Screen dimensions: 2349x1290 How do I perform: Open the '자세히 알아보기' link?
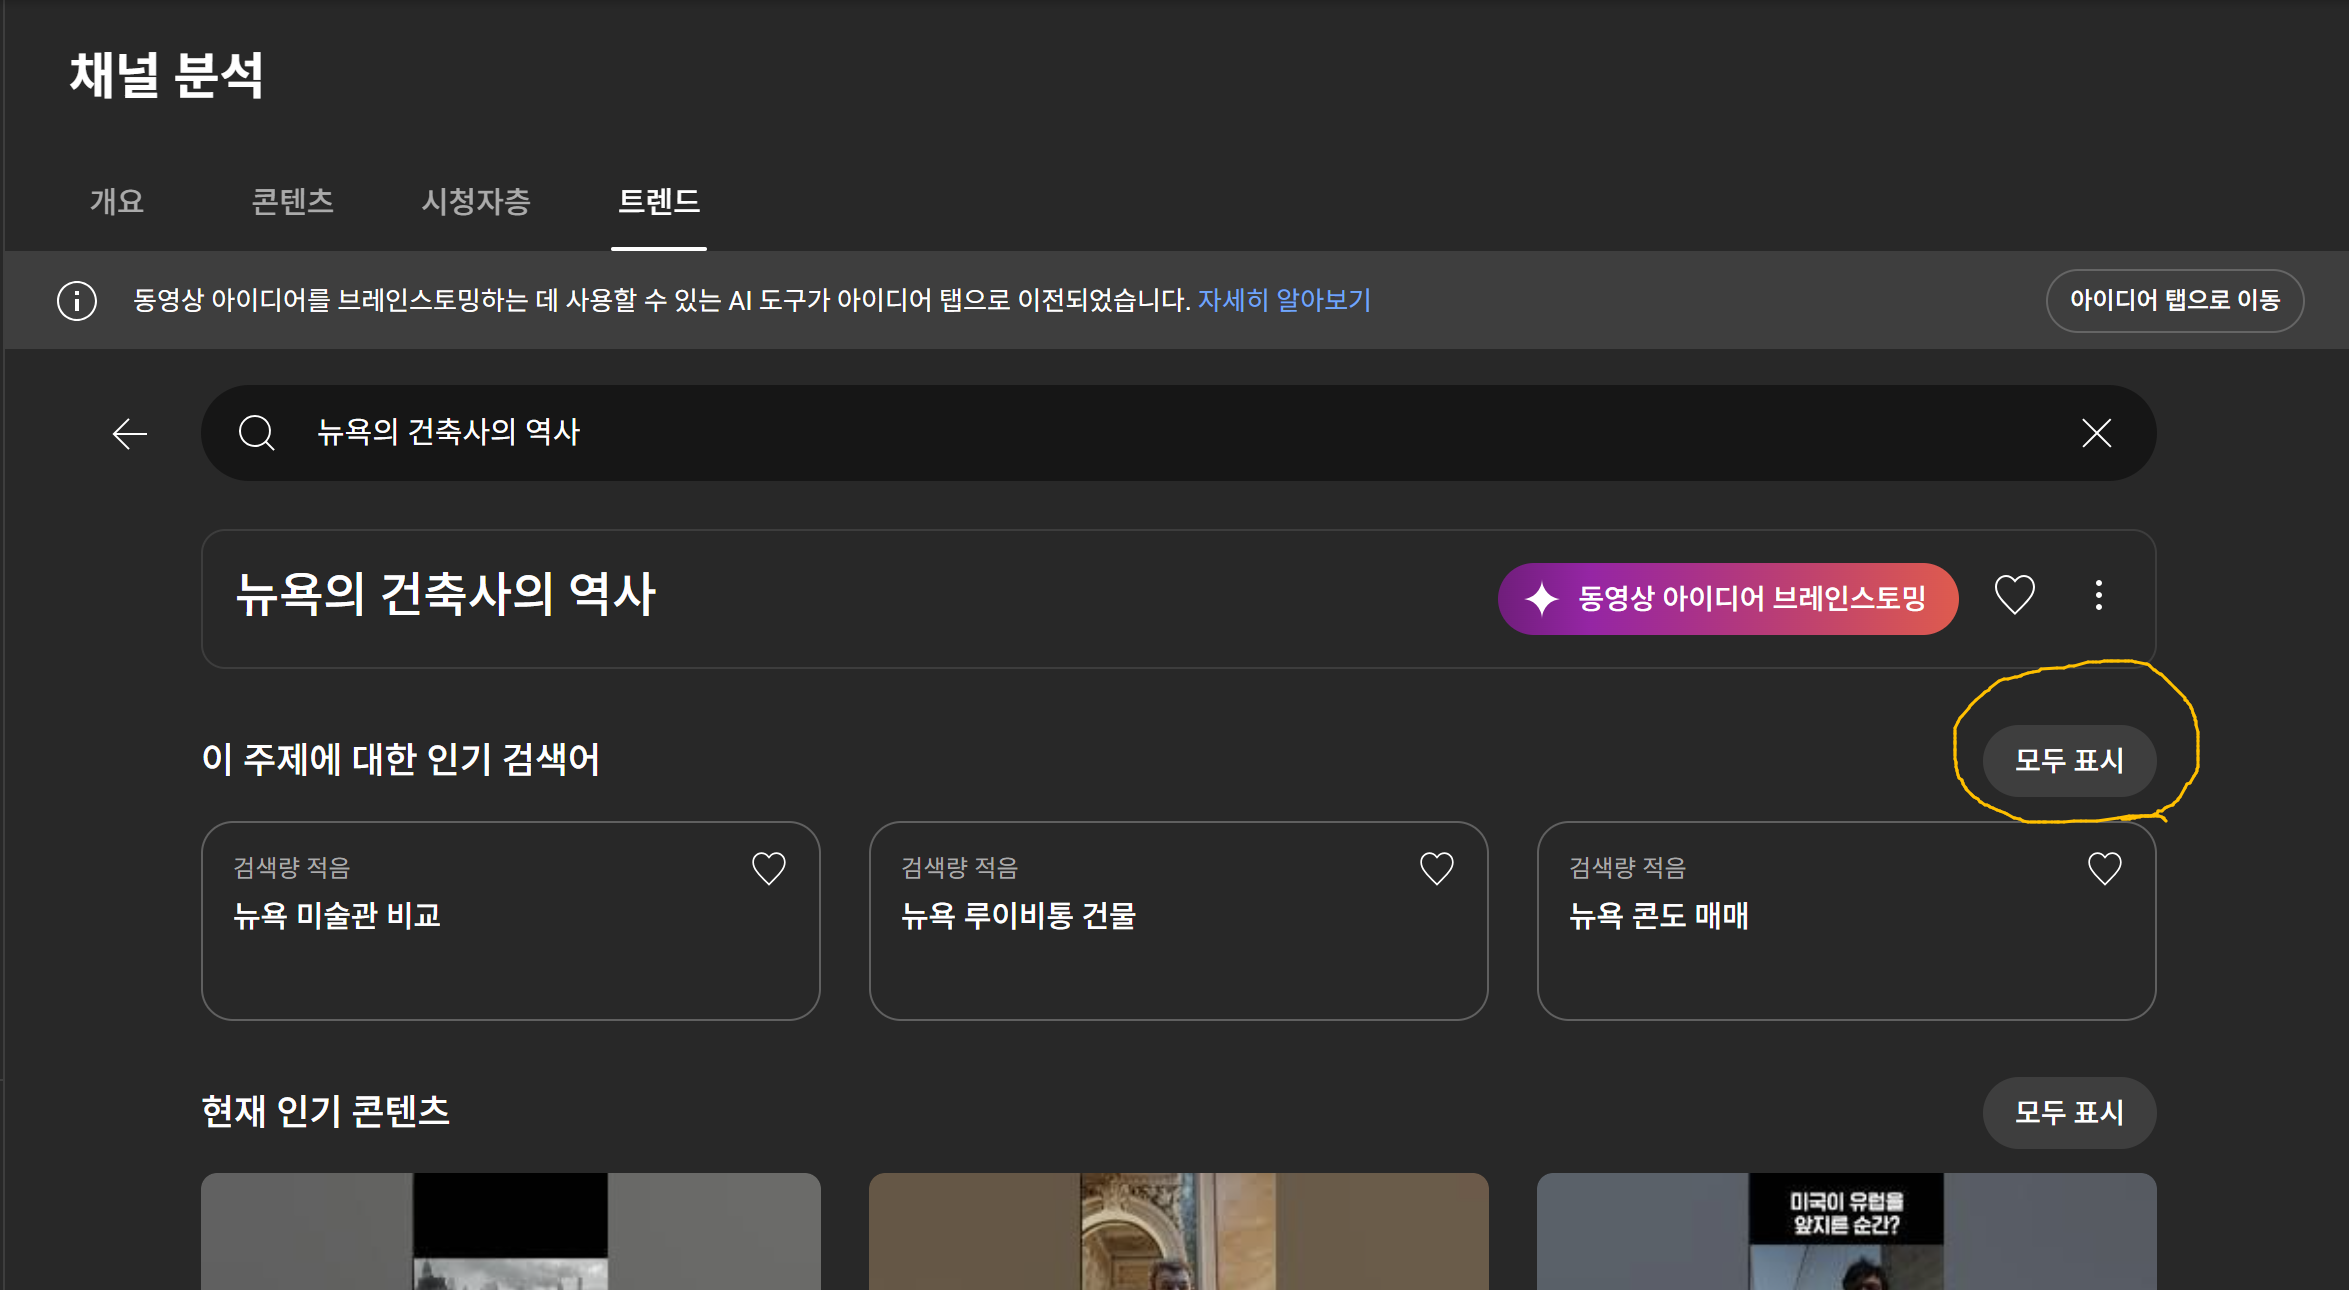click(x=1284, y=300)
